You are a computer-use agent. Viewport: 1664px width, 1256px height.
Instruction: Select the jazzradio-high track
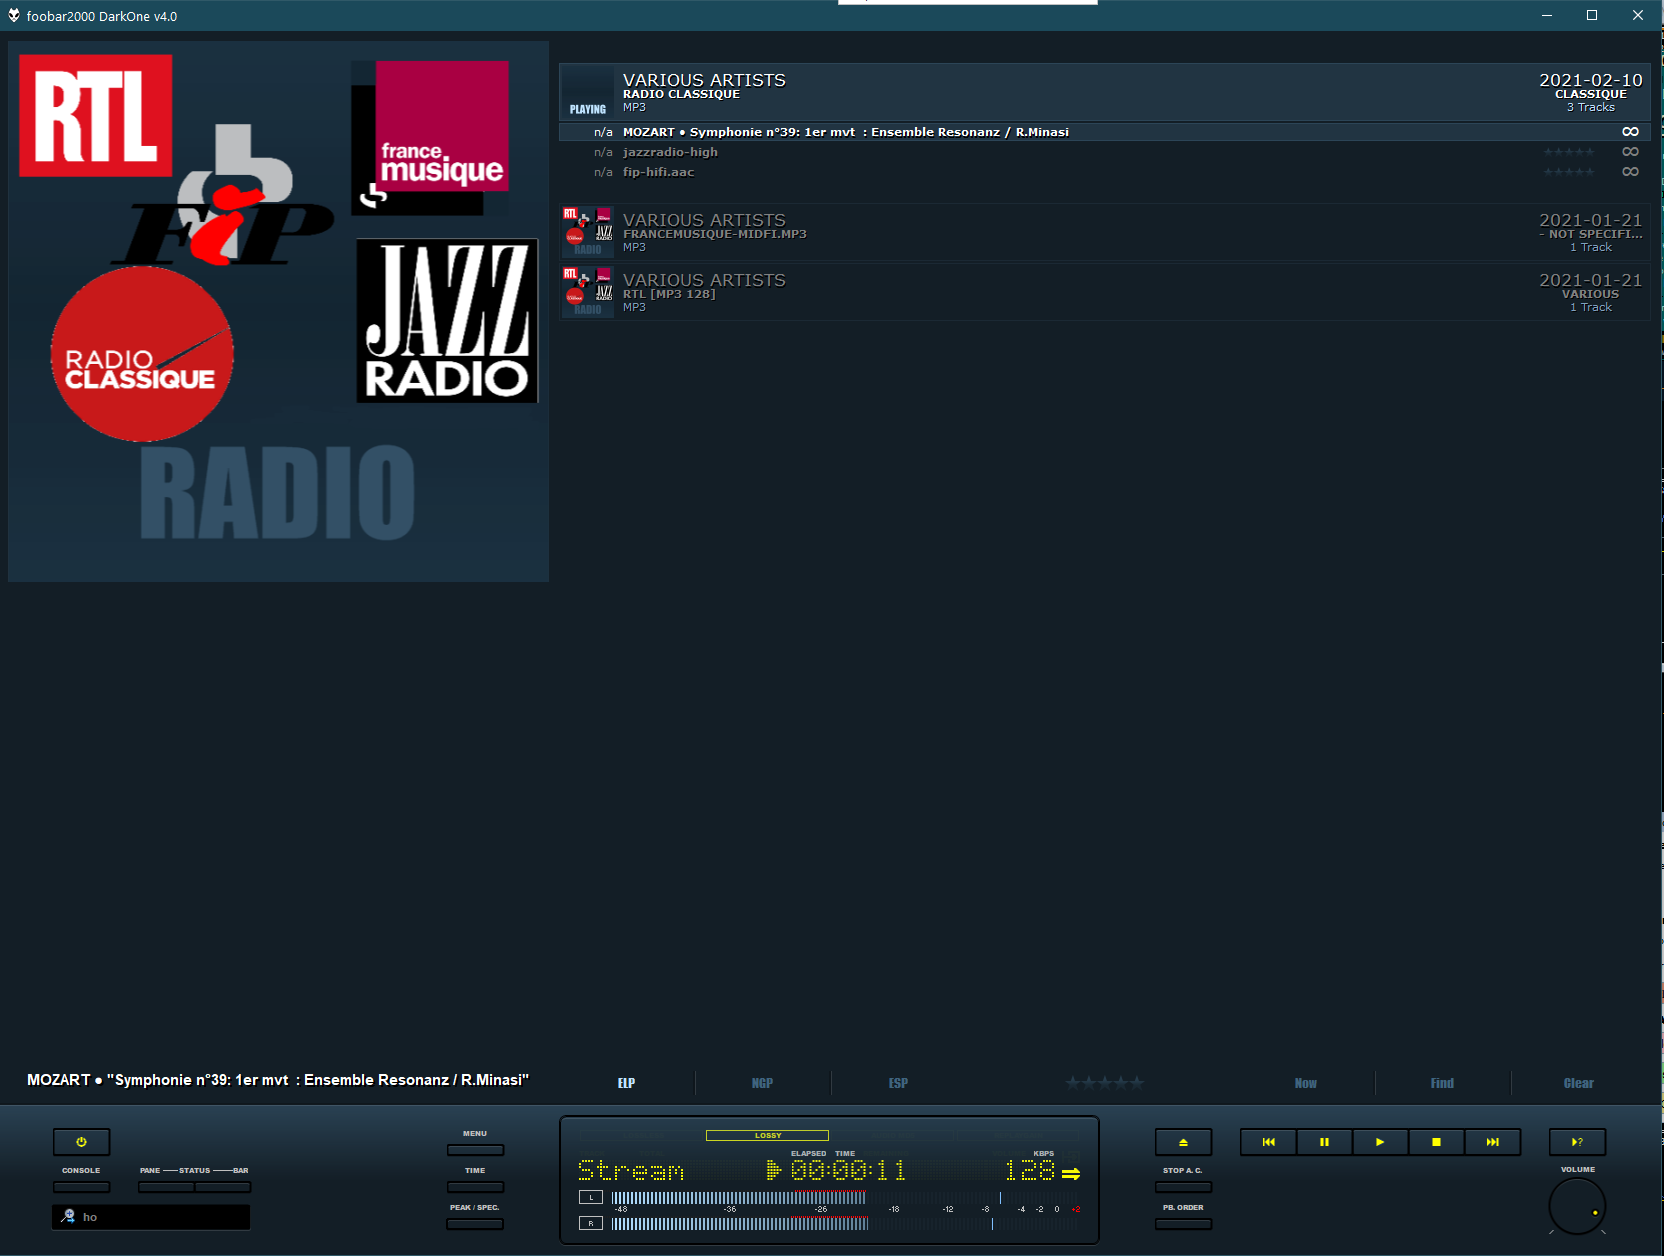(x=1104, y=152)
